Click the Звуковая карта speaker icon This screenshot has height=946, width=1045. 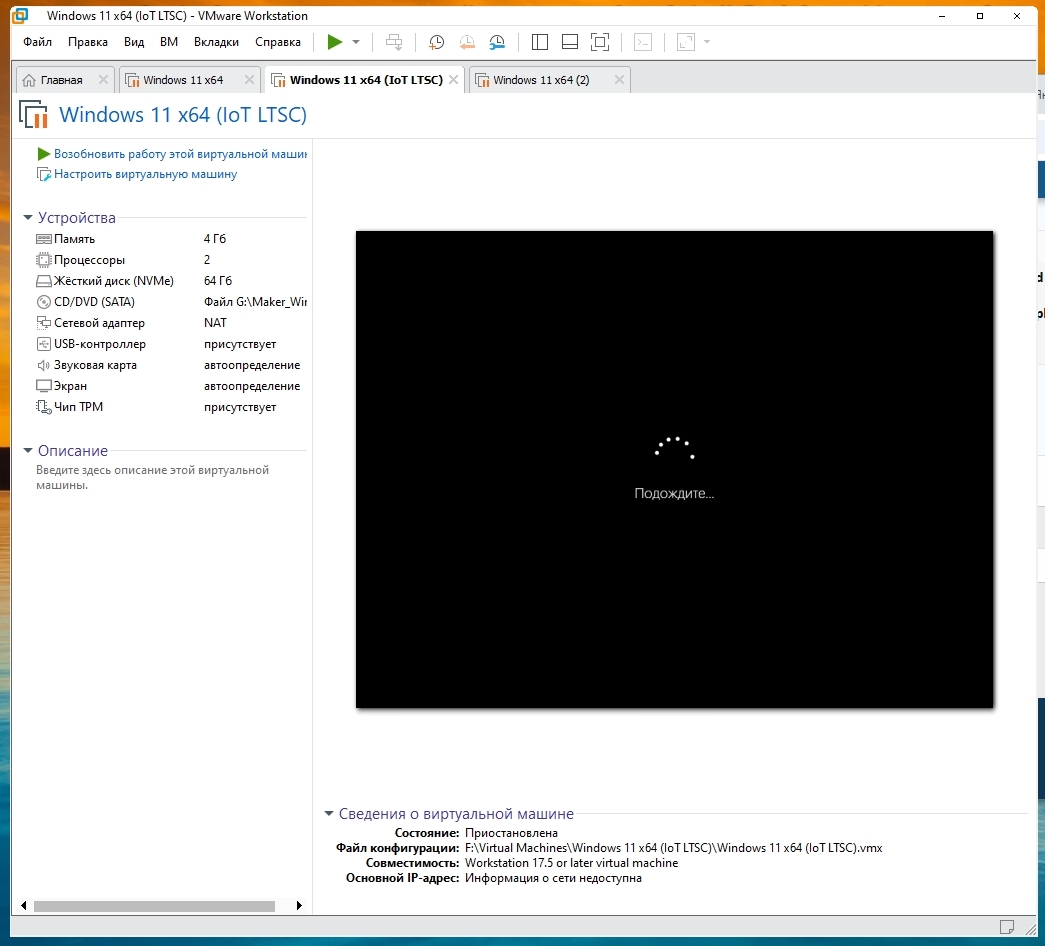pos(43,365)
